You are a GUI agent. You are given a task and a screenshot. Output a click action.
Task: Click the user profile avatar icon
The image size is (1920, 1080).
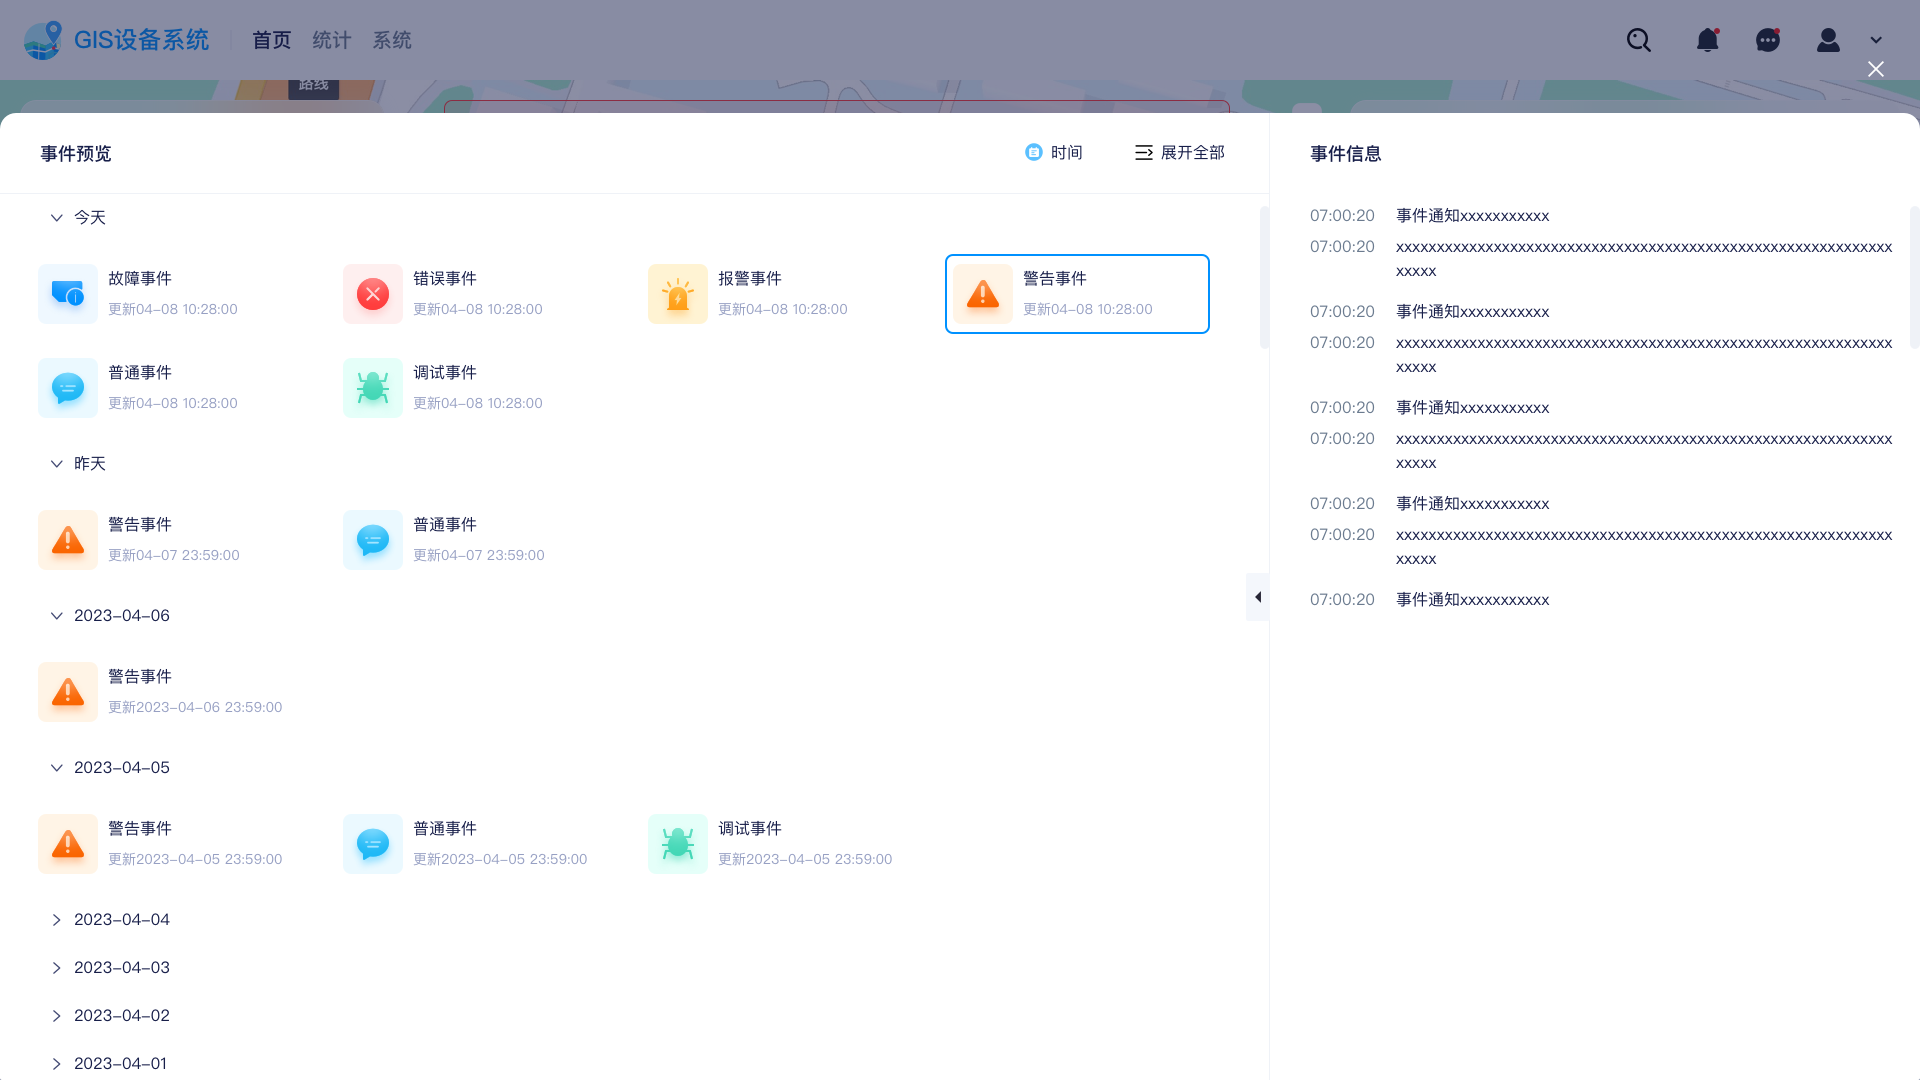coord(1828,40)
